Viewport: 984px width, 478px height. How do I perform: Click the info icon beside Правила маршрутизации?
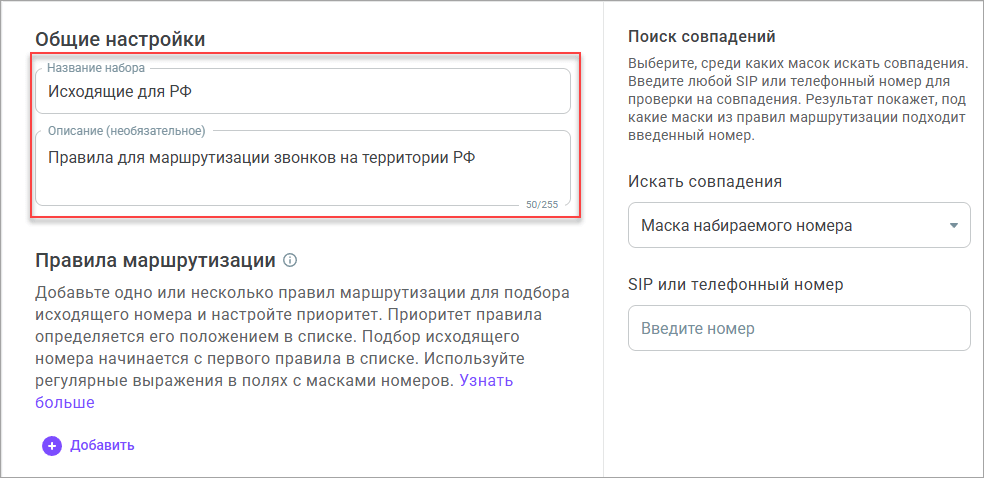point(290,260)
